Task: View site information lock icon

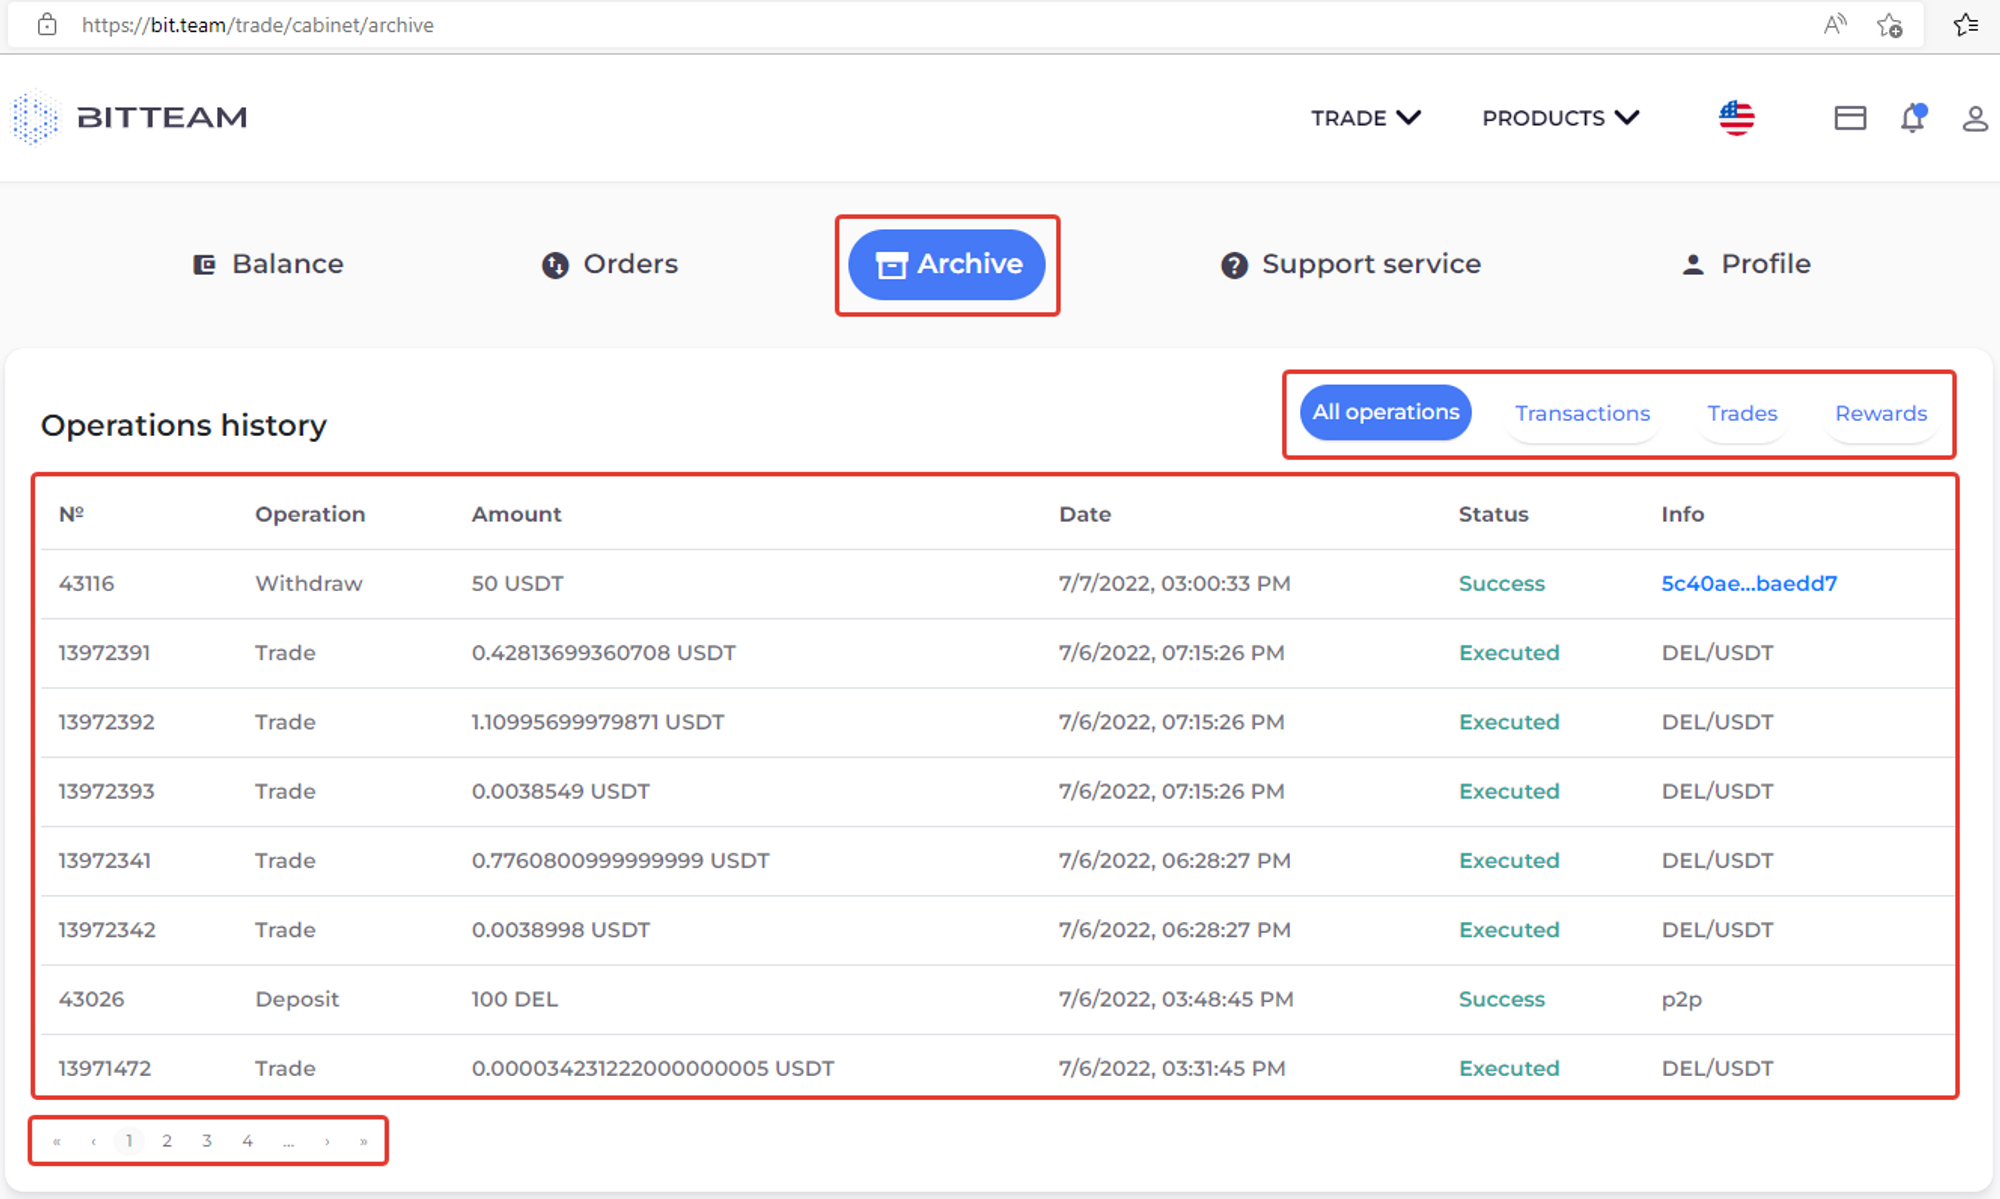Action: (x=47, y=24)
